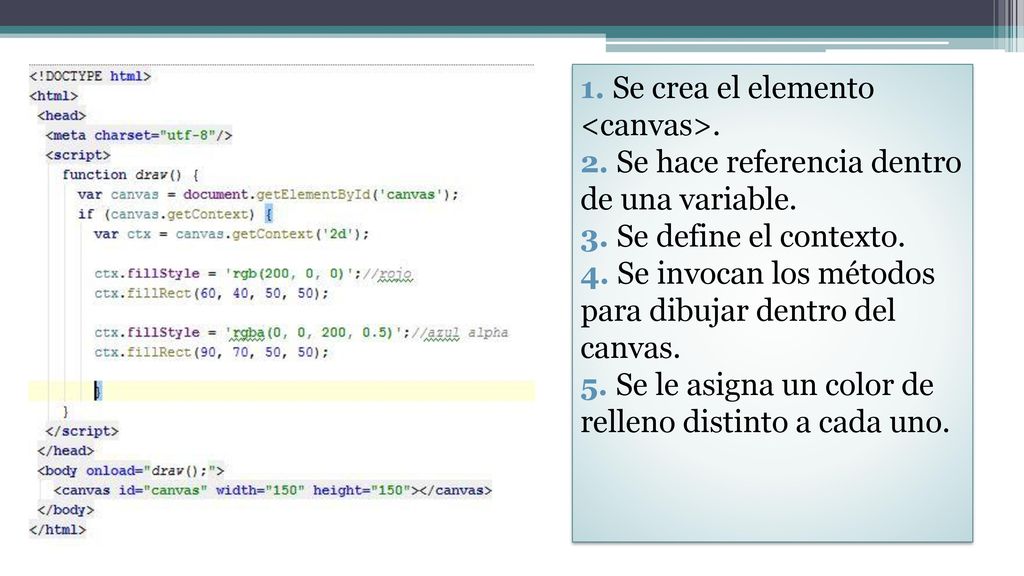Click the closing '</script>' tag

(82, 431)
